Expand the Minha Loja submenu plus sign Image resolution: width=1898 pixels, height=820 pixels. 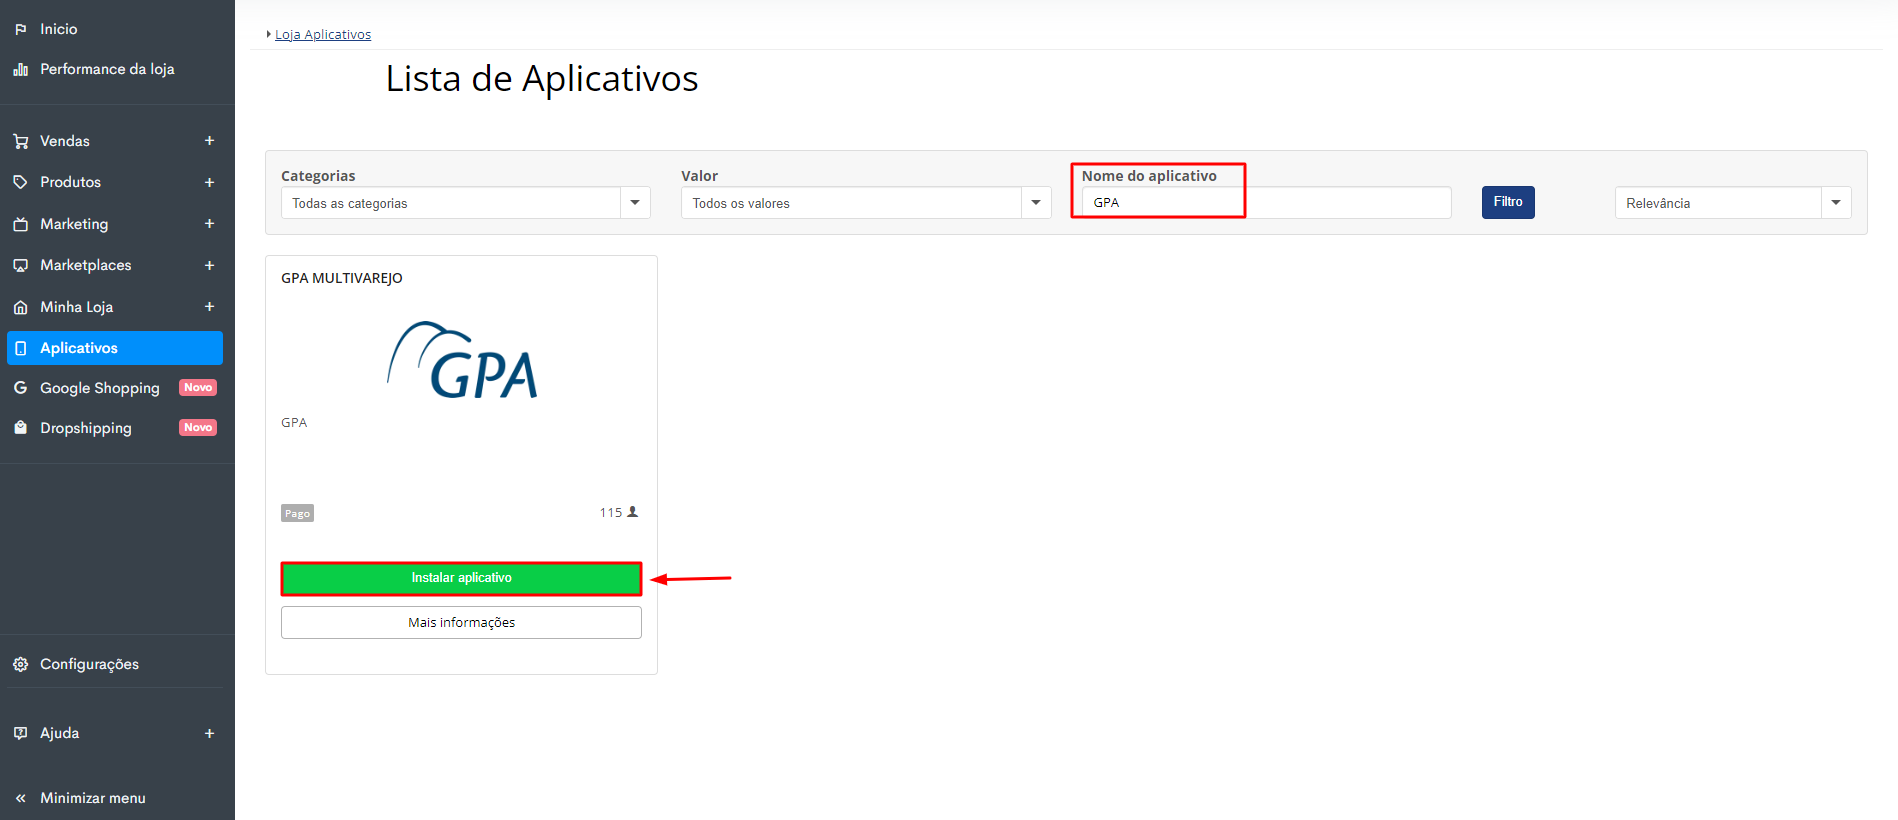(x=209, y=307)
